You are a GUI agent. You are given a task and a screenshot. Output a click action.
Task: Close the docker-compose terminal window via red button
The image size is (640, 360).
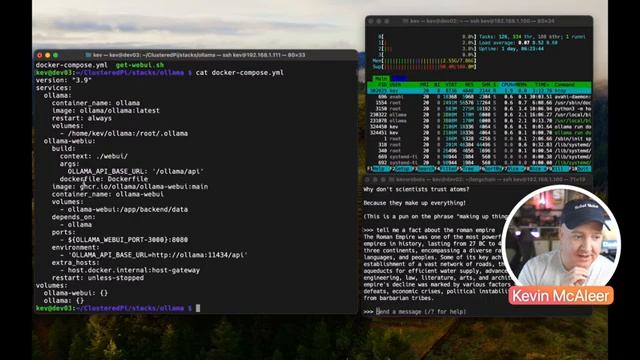pyautogui.click(x=40, y=55)
